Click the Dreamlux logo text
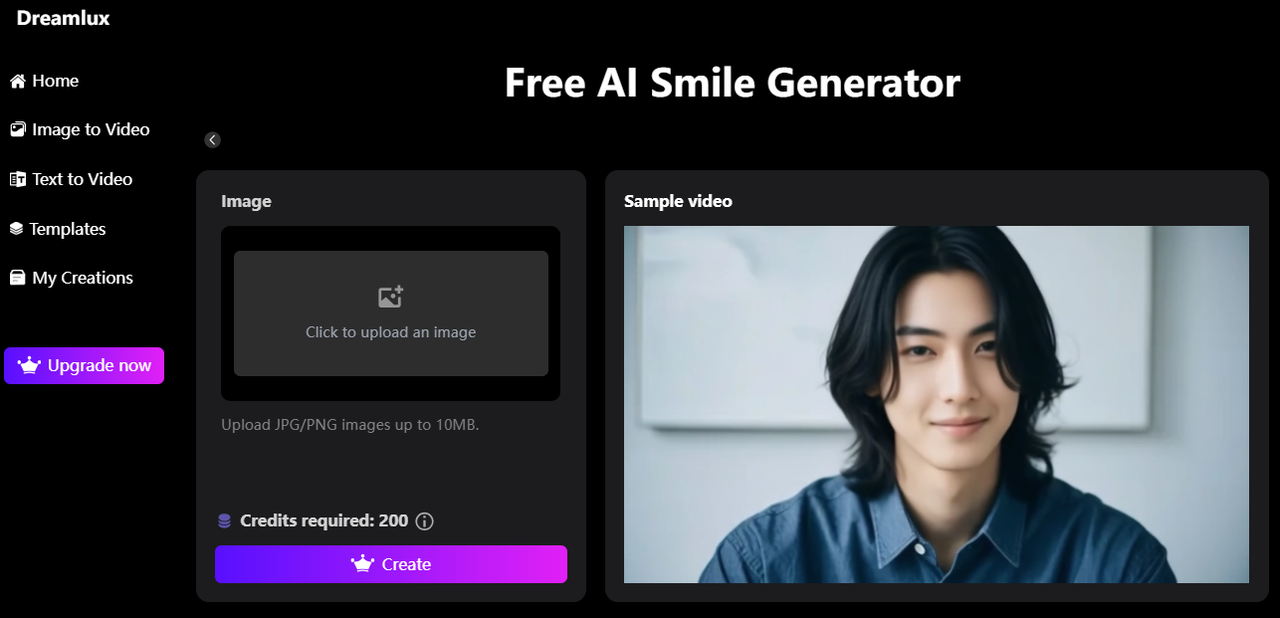Viewport: 1280px width, 618px height. 63,18
